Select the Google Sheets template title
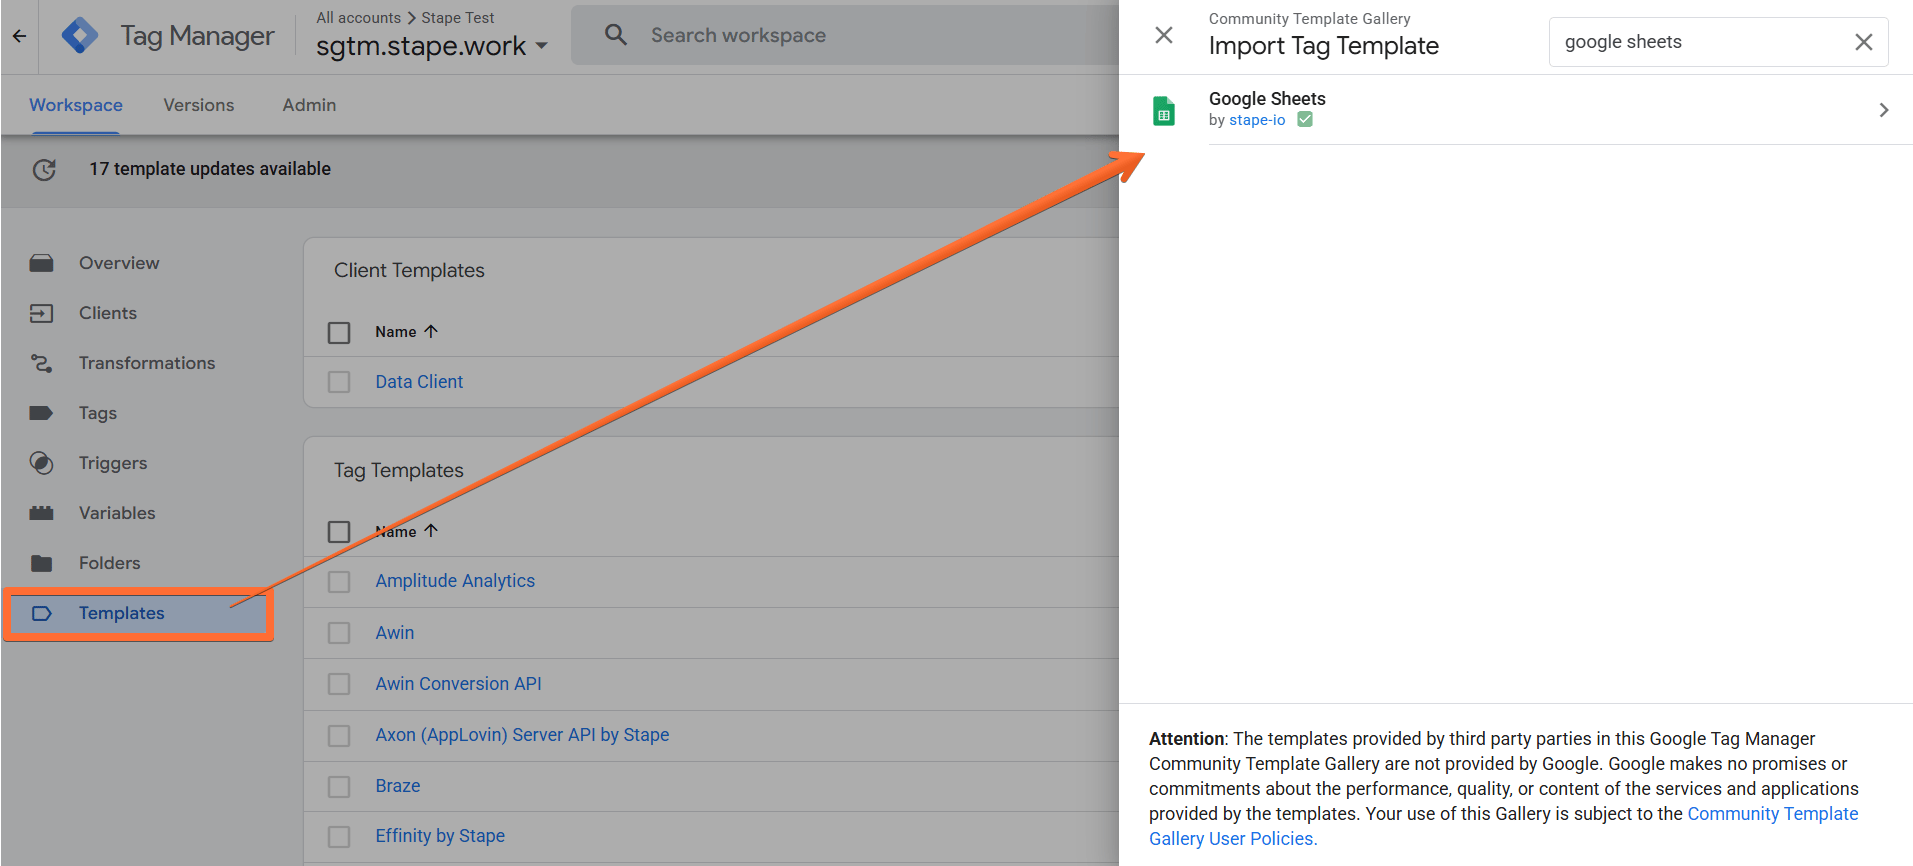Image resolution: width=1913 pixels, height=866 pixels. [x=1267, y=99]
